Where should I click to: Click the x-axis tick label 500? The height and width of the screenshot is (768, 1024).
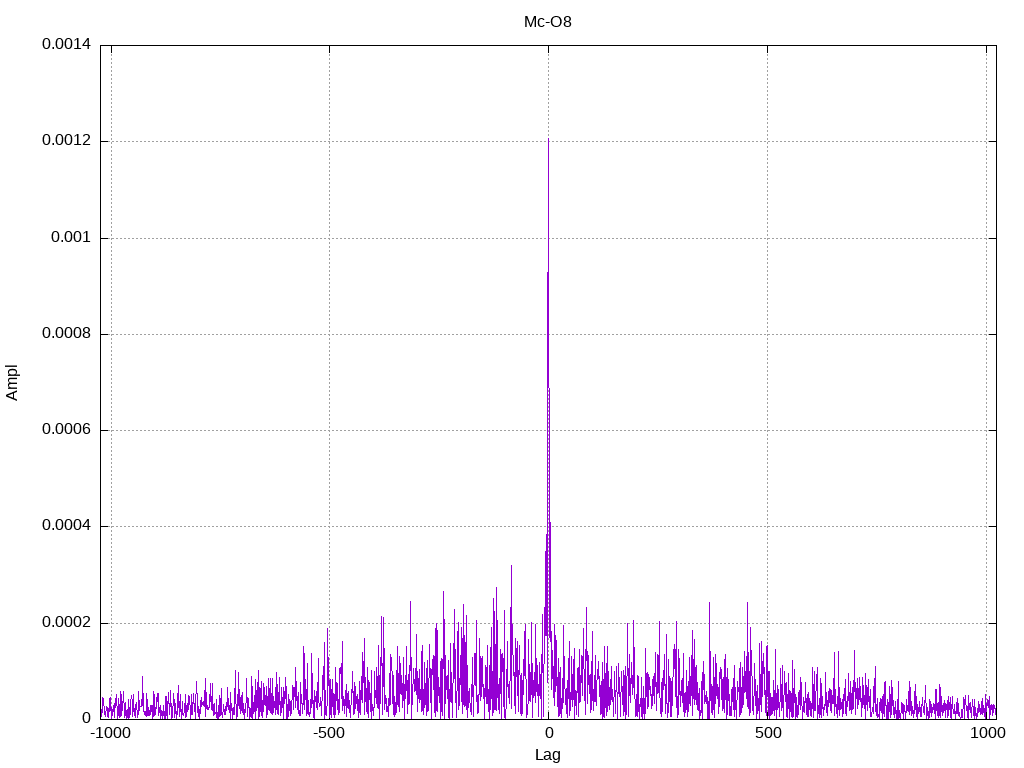(x=768, y=733)
